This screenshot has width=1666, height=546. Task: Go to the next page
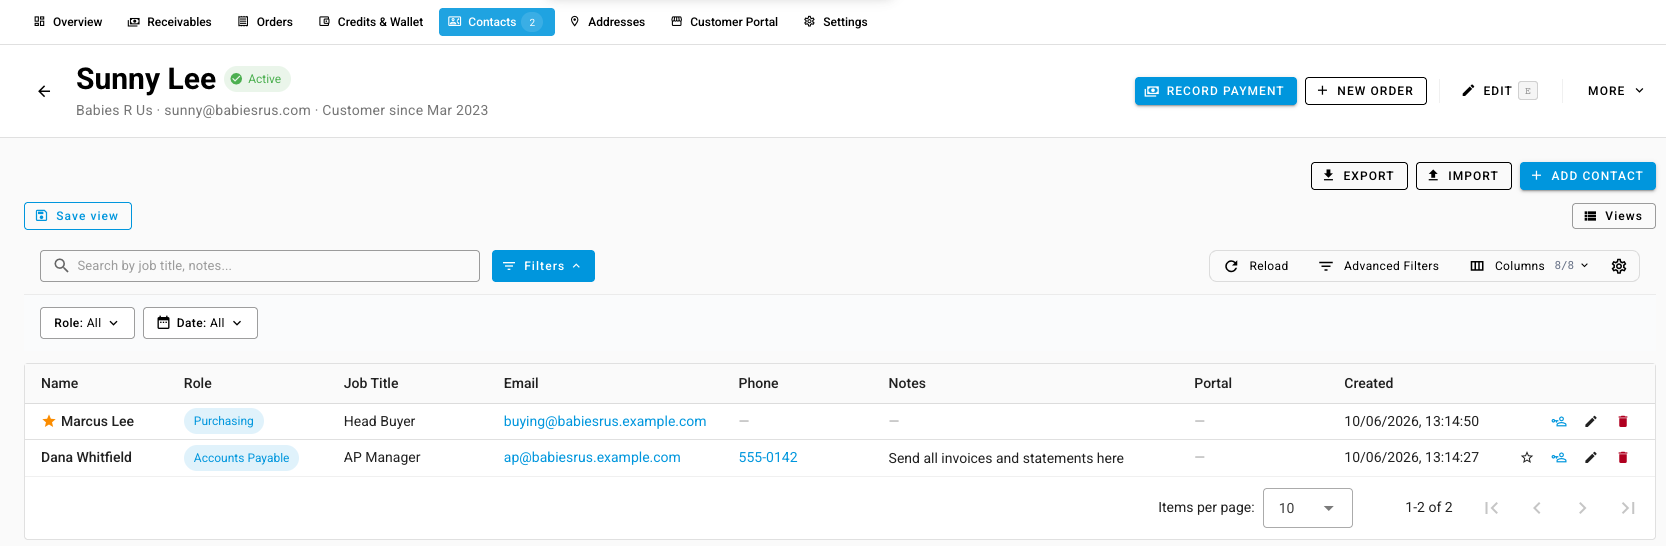[x=1582, y=508]
